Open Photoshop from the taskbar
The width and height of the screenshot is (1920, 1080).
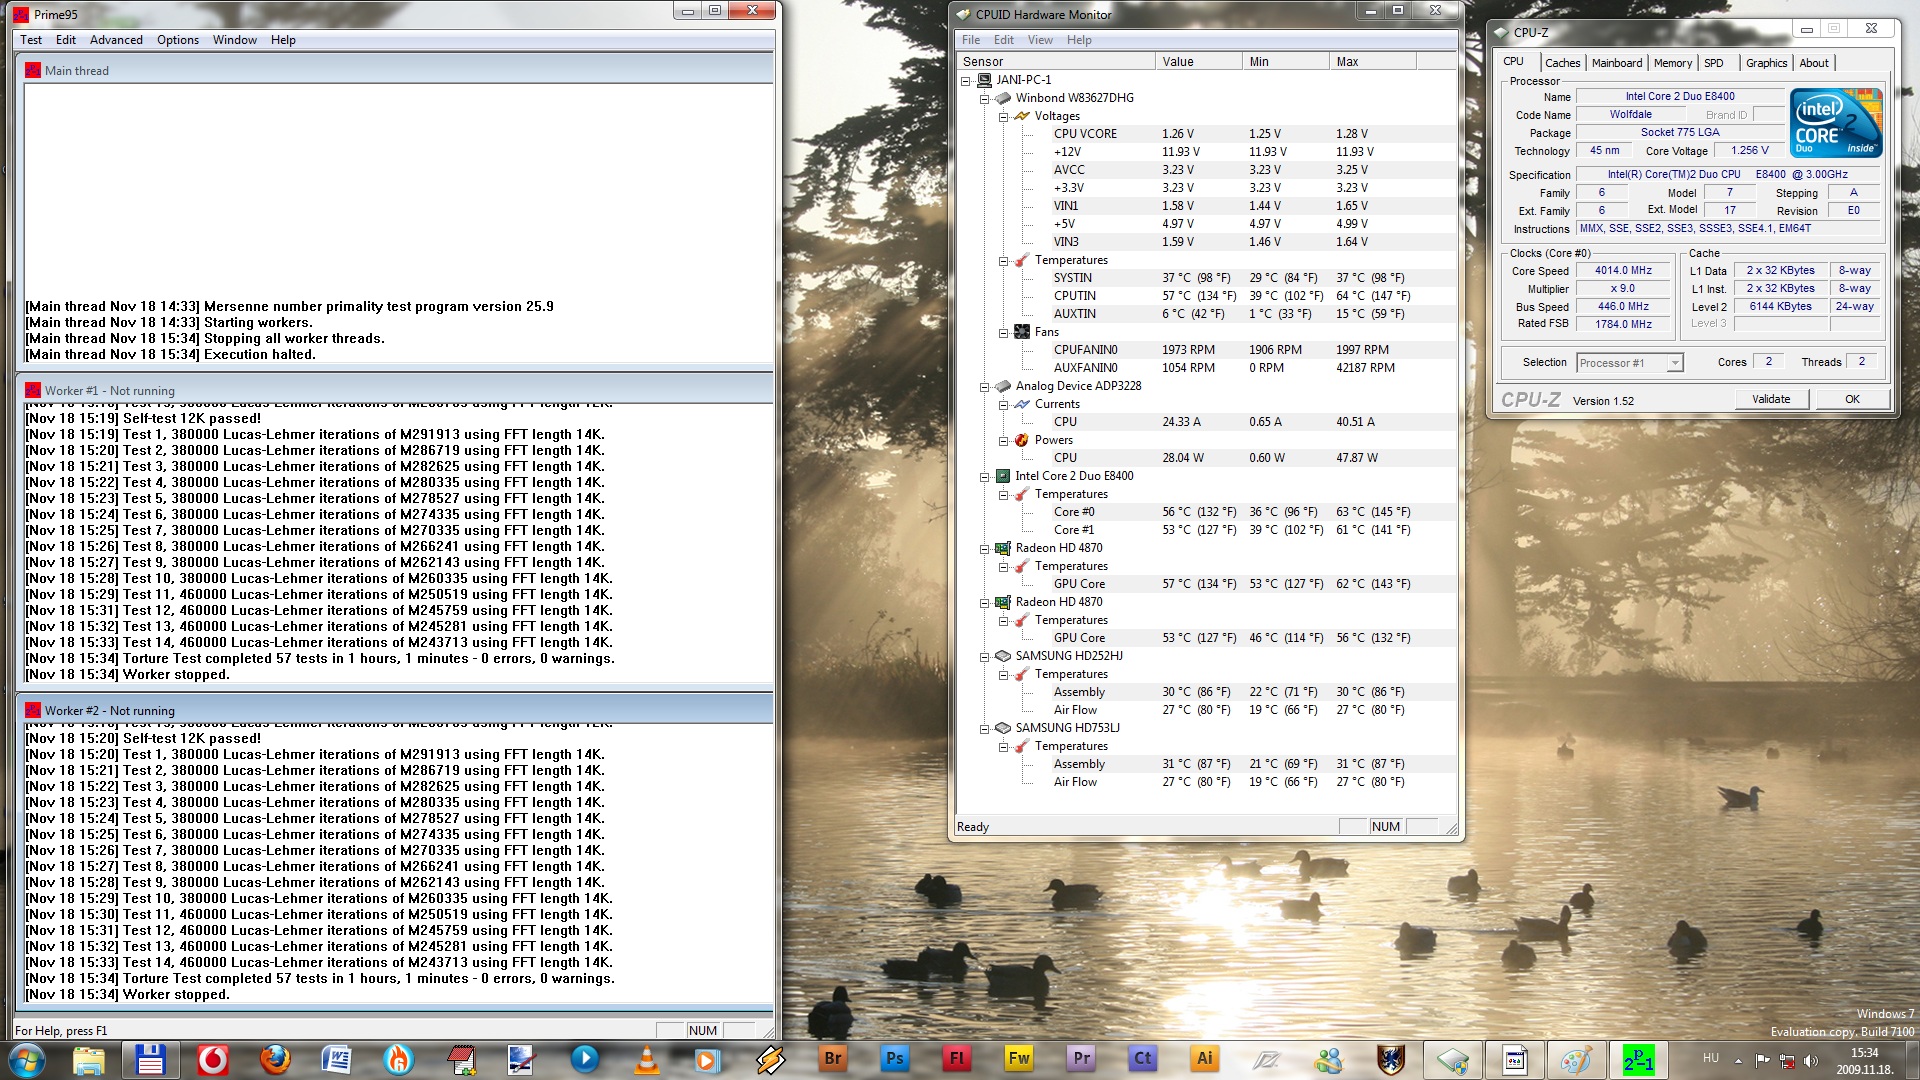[894, 1059]
